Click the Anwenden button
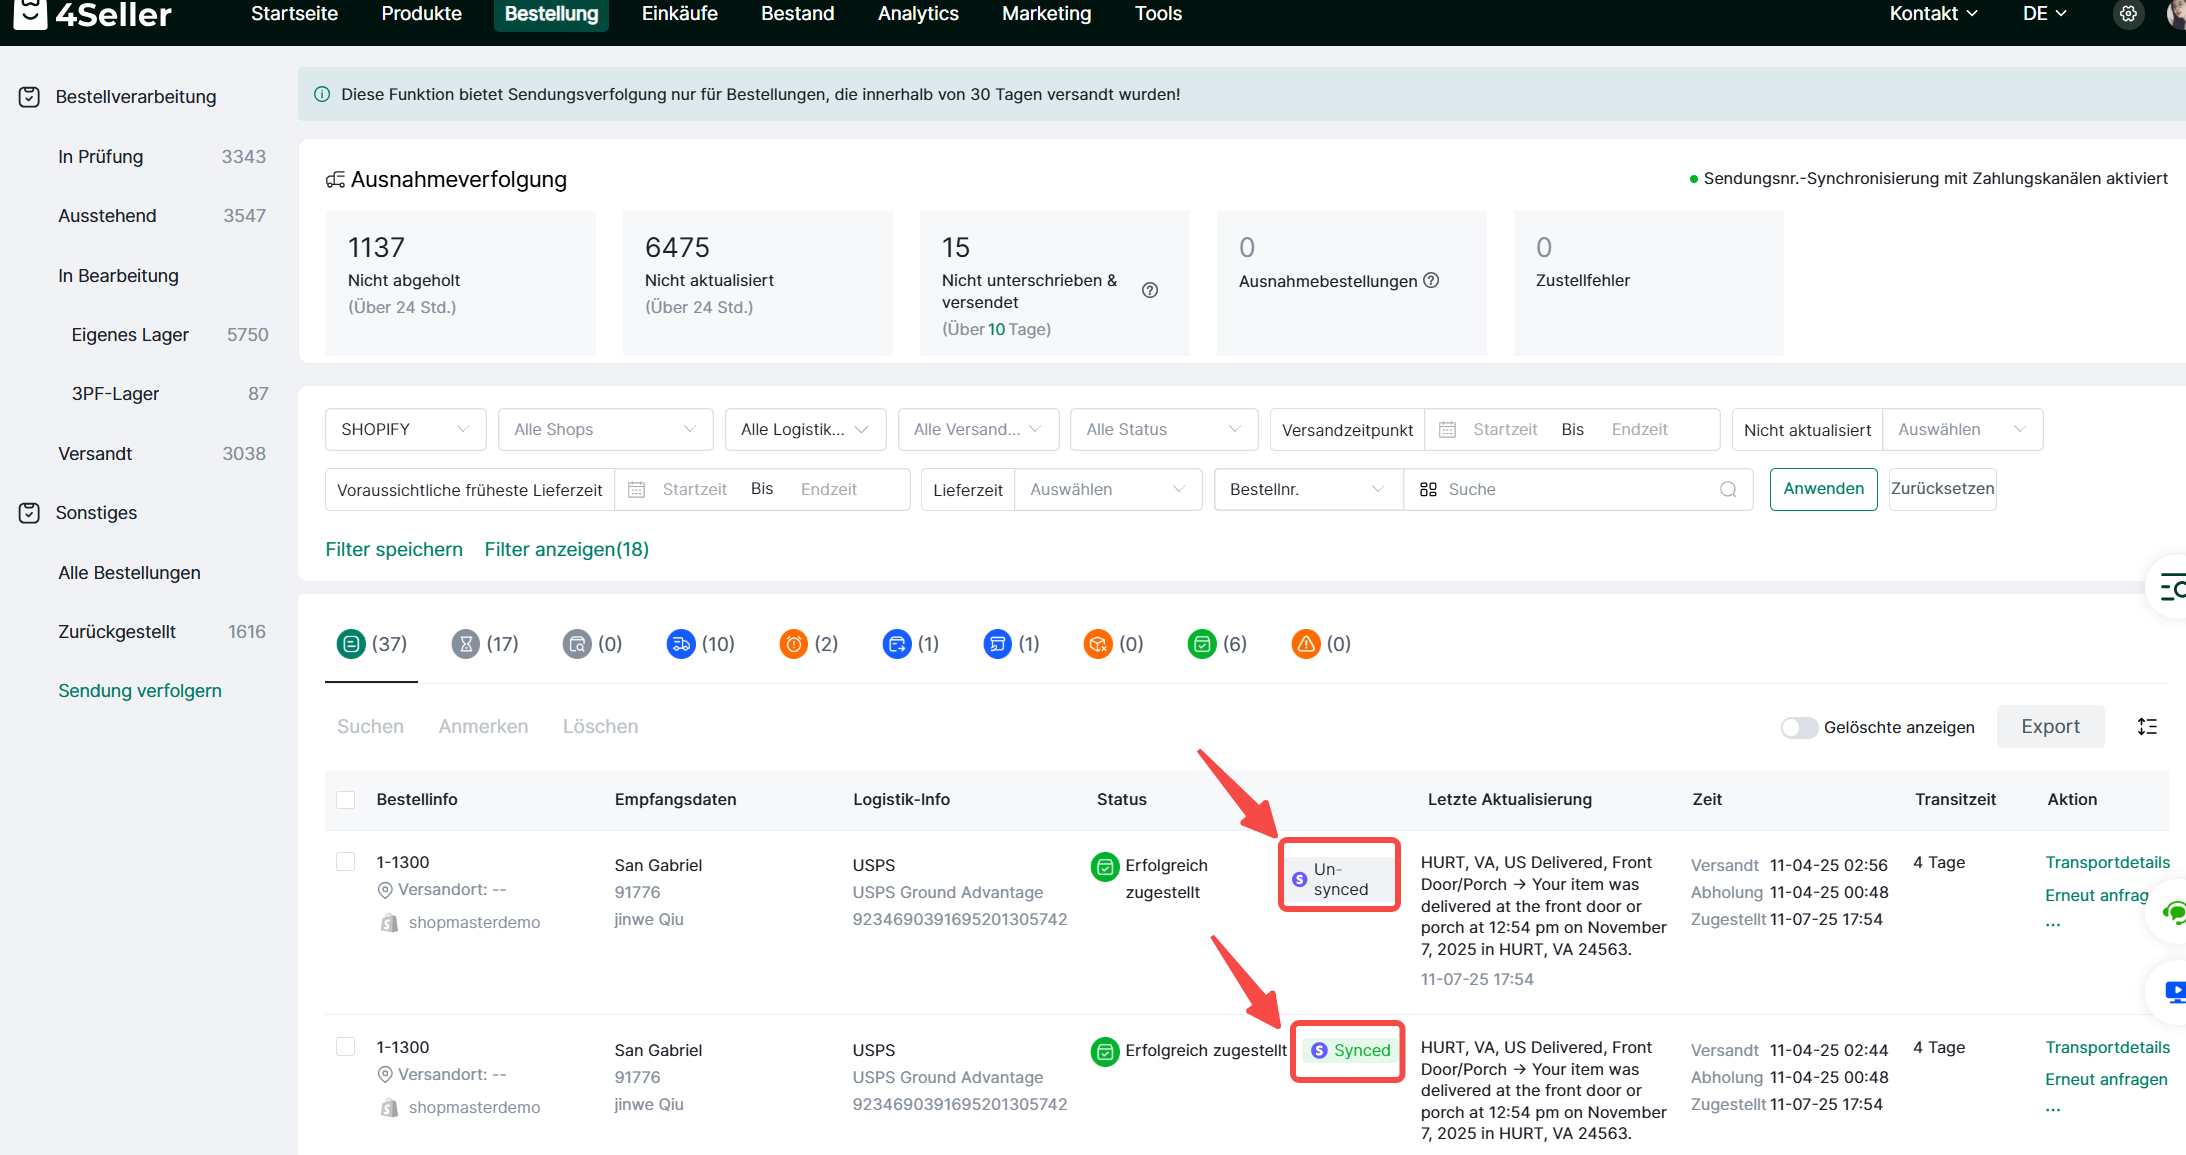Viewport: 2186px width, 1155px height. 1822,489
